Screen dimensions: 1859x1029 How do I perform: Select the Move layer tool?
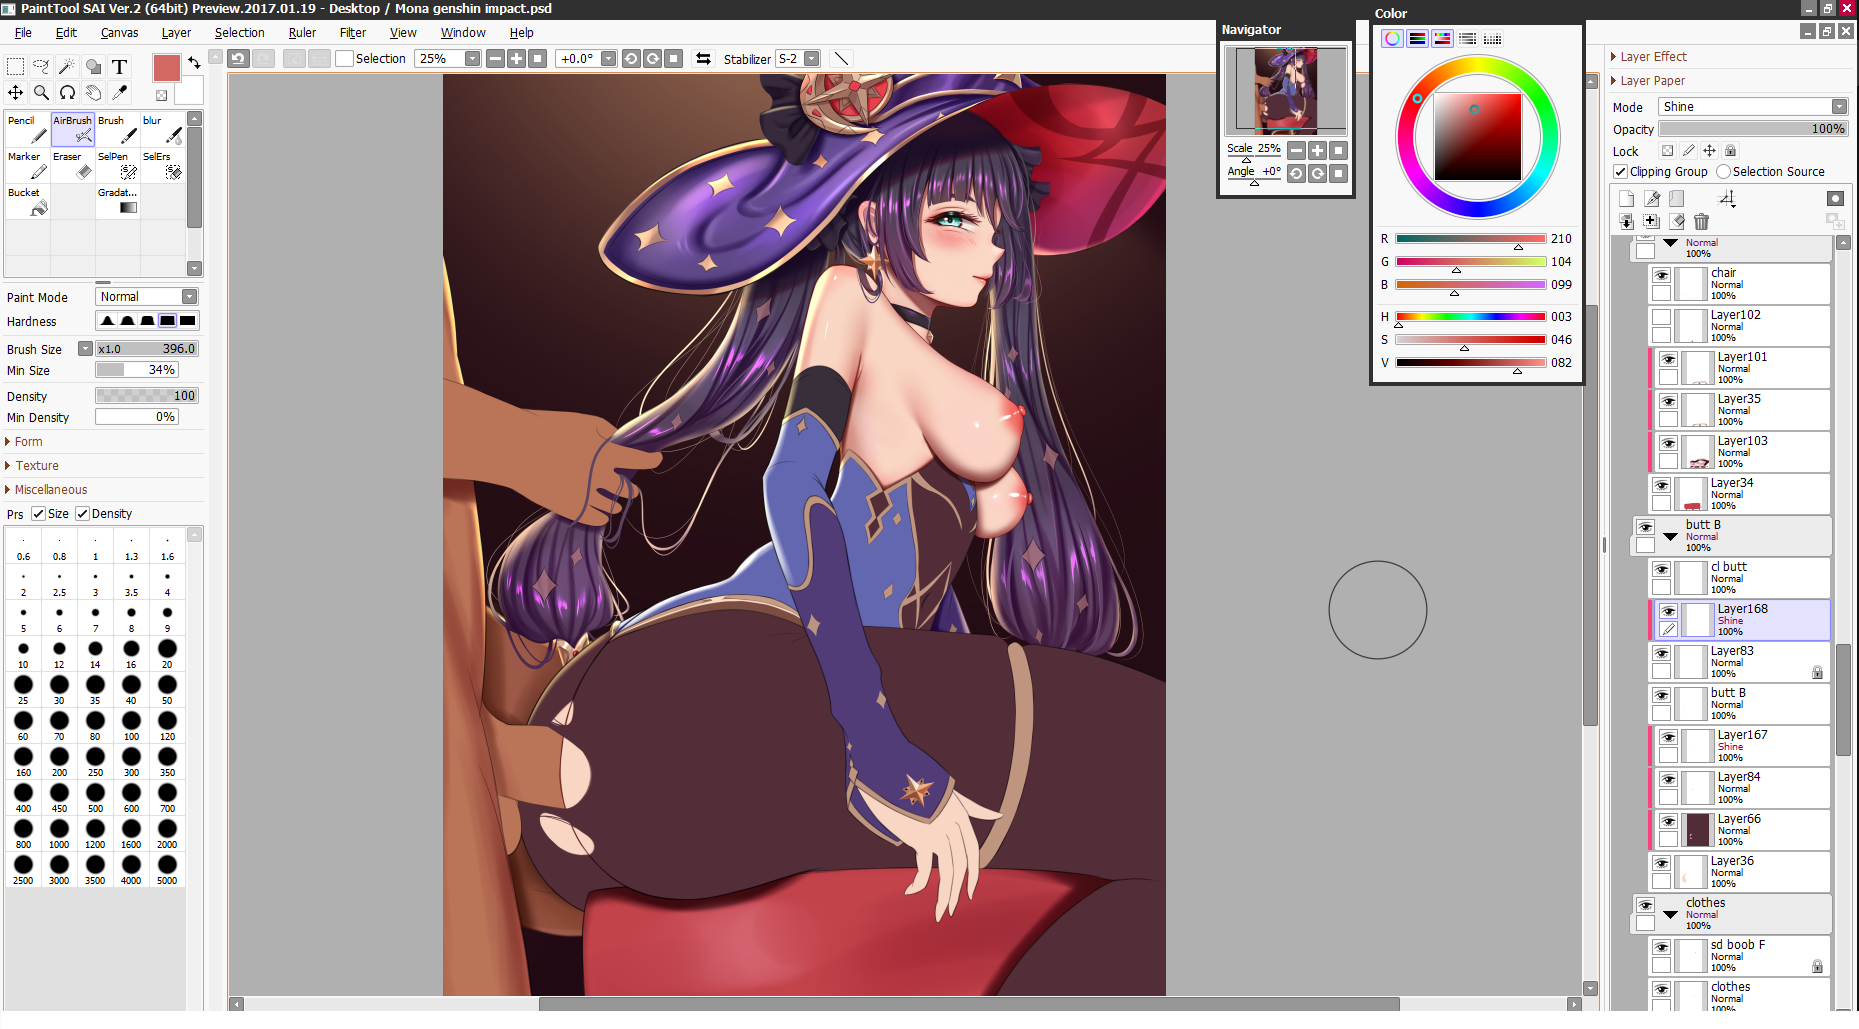(x=16, y=92)
